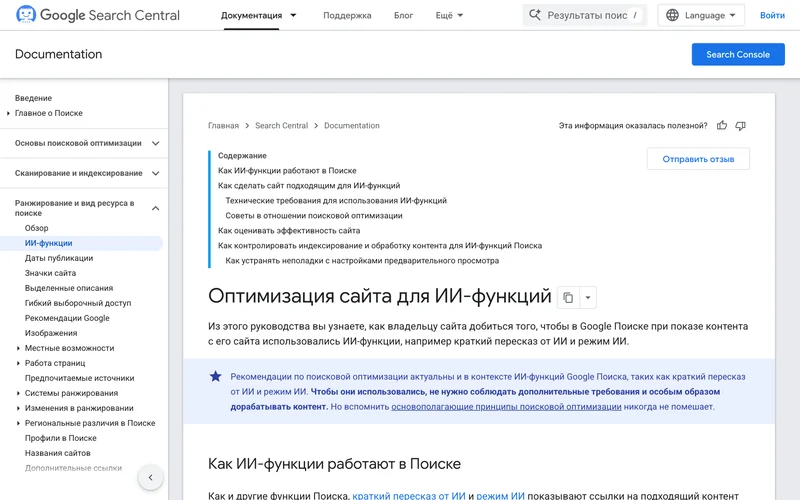Screen dimensions: 800x500
Task: Select Рекомендации Google in sidebar
Action: coord(67,318)
